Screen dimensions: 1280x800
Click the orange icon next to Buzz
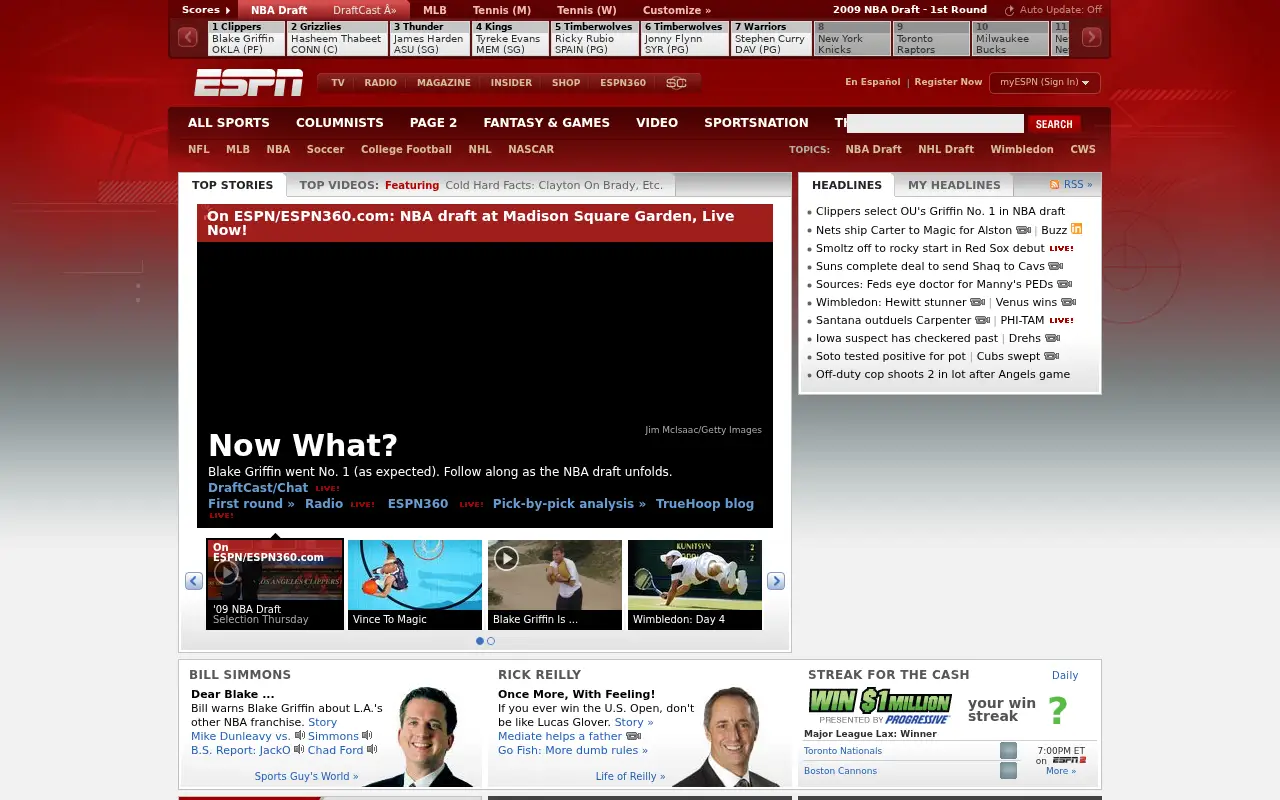[x=1077, y=229]
